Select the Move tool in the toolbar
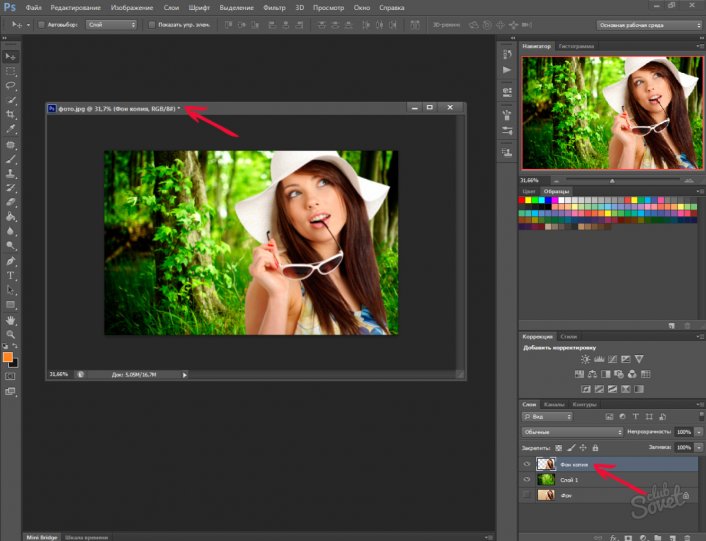 pos(11,57)
